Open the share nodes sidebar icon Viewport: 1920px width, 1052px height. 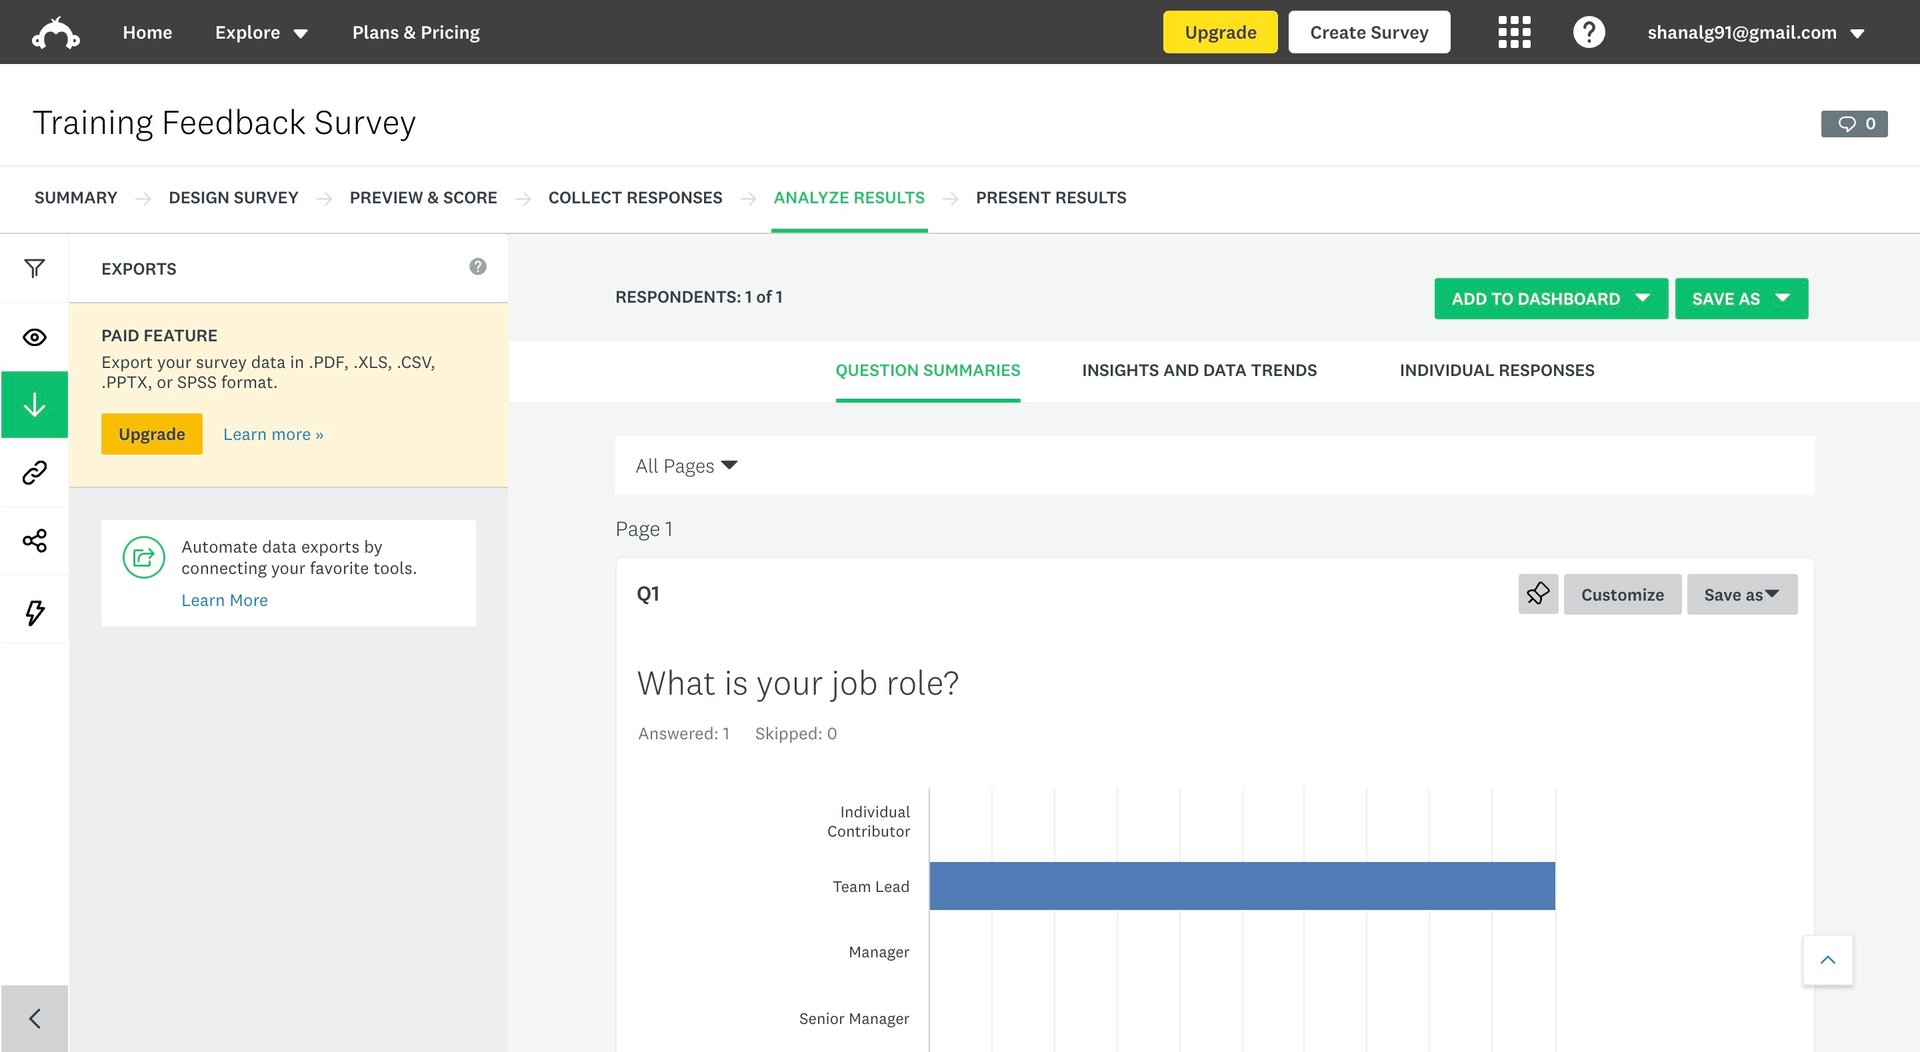click(x=35, y=541)
